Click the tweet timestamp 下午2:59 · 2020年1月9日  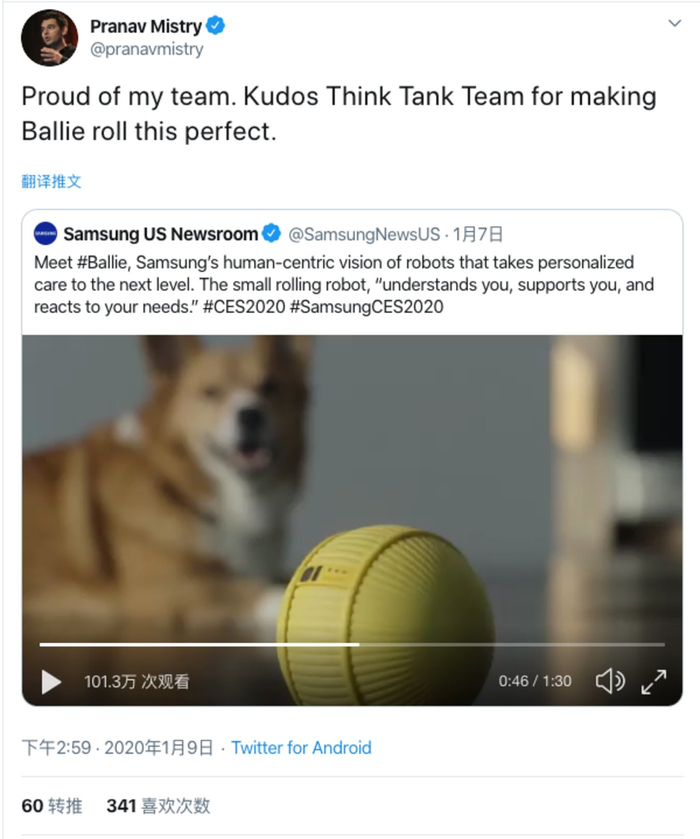click(x=117, y=748)
